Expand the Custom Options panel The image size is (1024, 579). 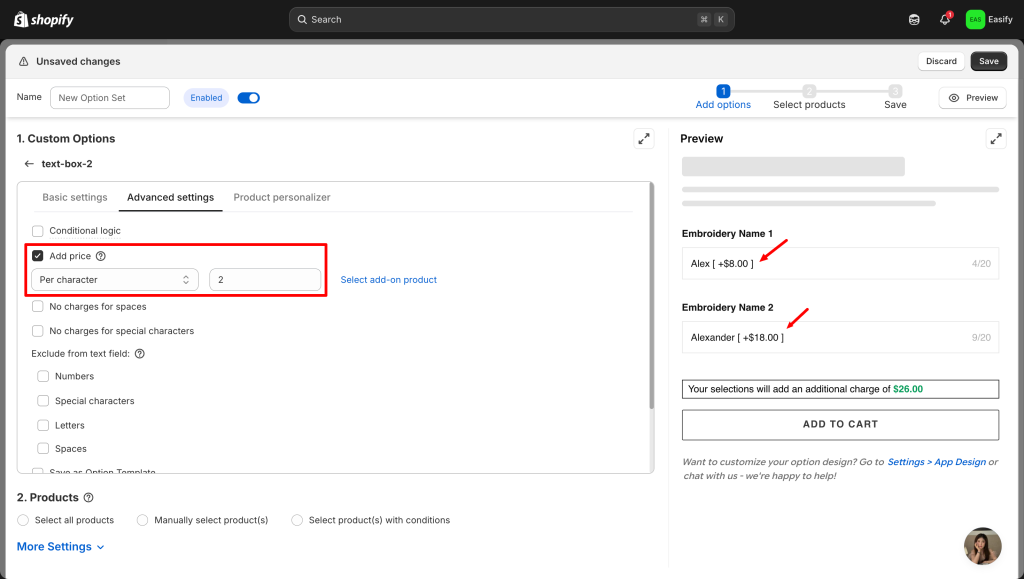(x=644, y=139)
